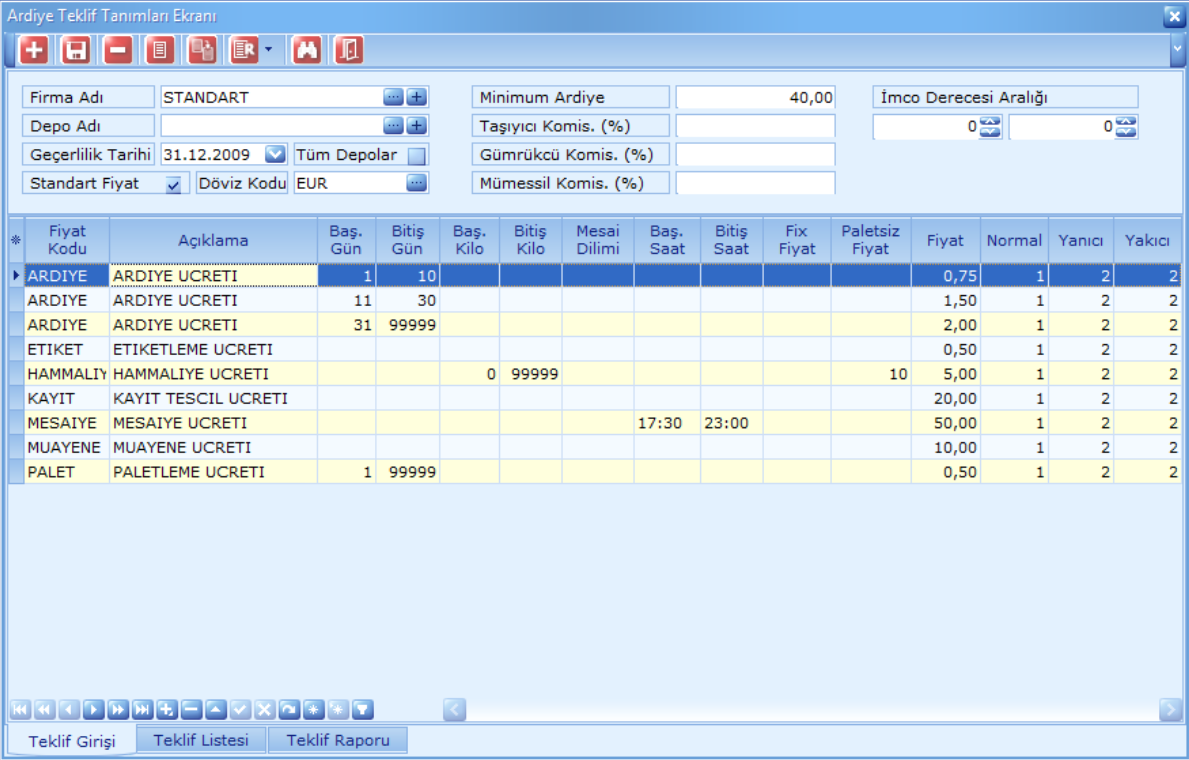Viewport: 1189px width, 760px height.
Task: Select the KAYIT TESCIL UCRETI row
Action: [594, 398]
